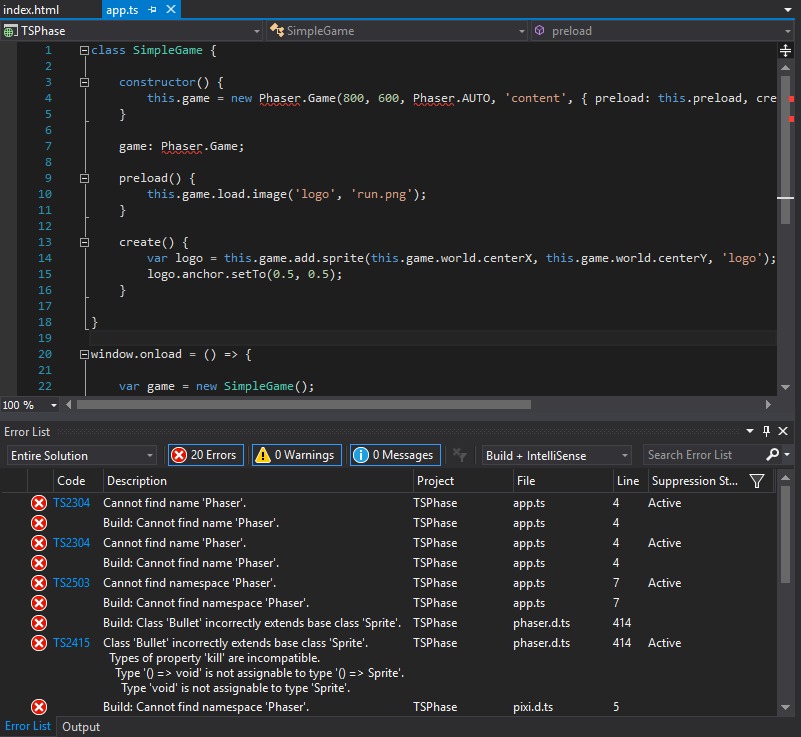Toggle auto-hide pin on Error List

coord(766,431)
